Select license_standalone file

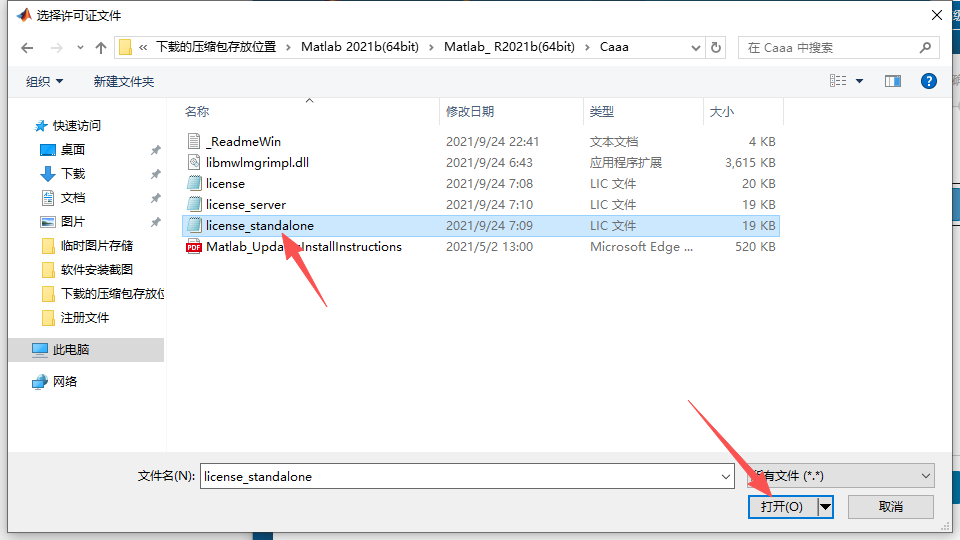click(481, 225)
